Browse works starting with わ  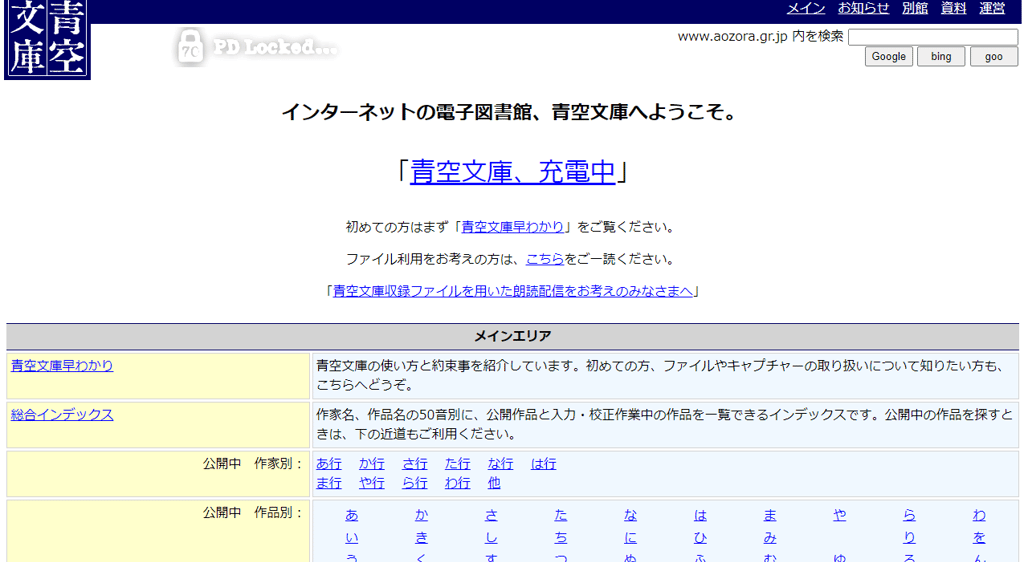click(x=979, y=515)
